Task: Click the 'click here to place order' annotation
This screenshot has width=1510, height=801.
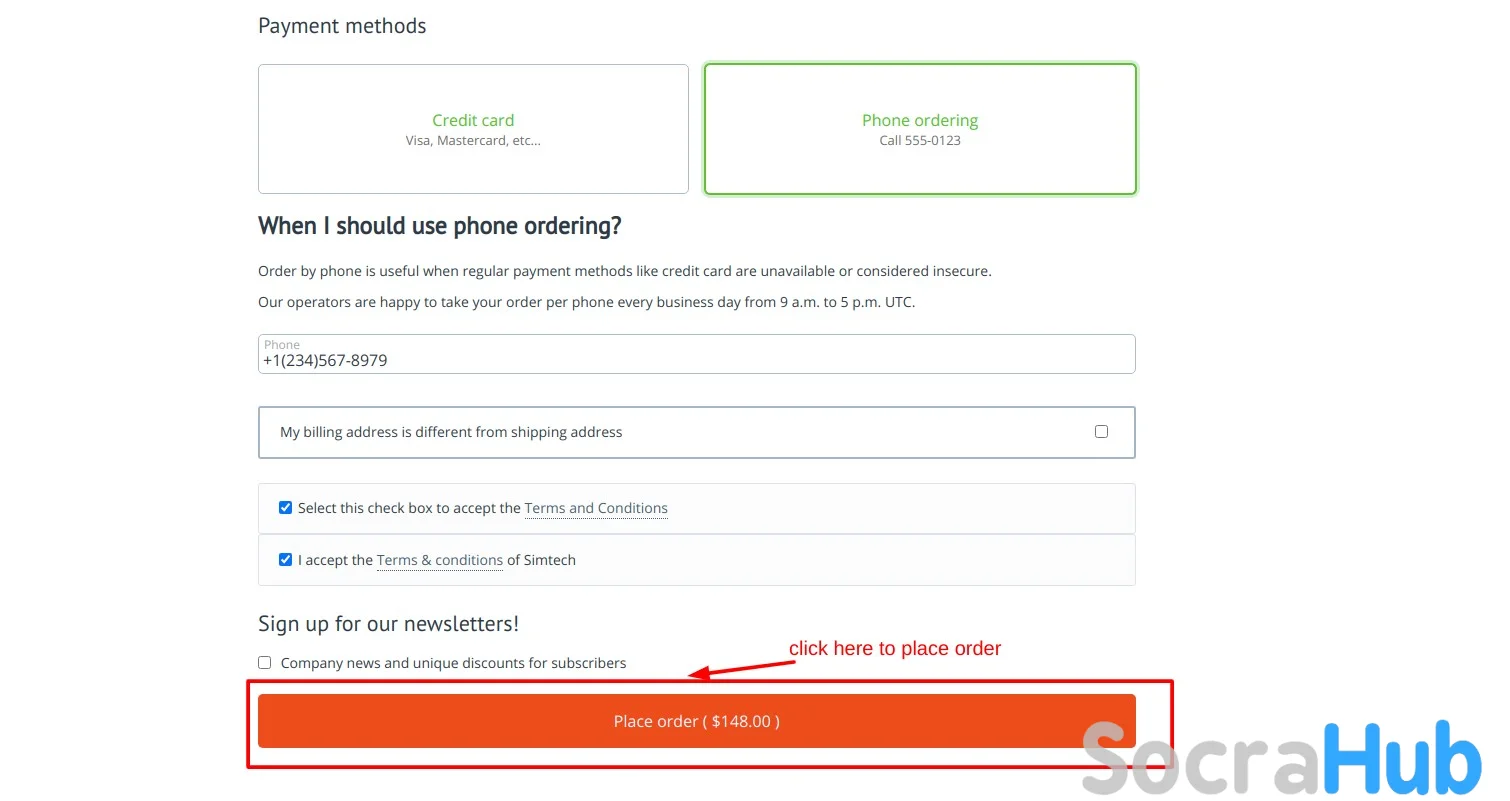Action: point(895,648)
